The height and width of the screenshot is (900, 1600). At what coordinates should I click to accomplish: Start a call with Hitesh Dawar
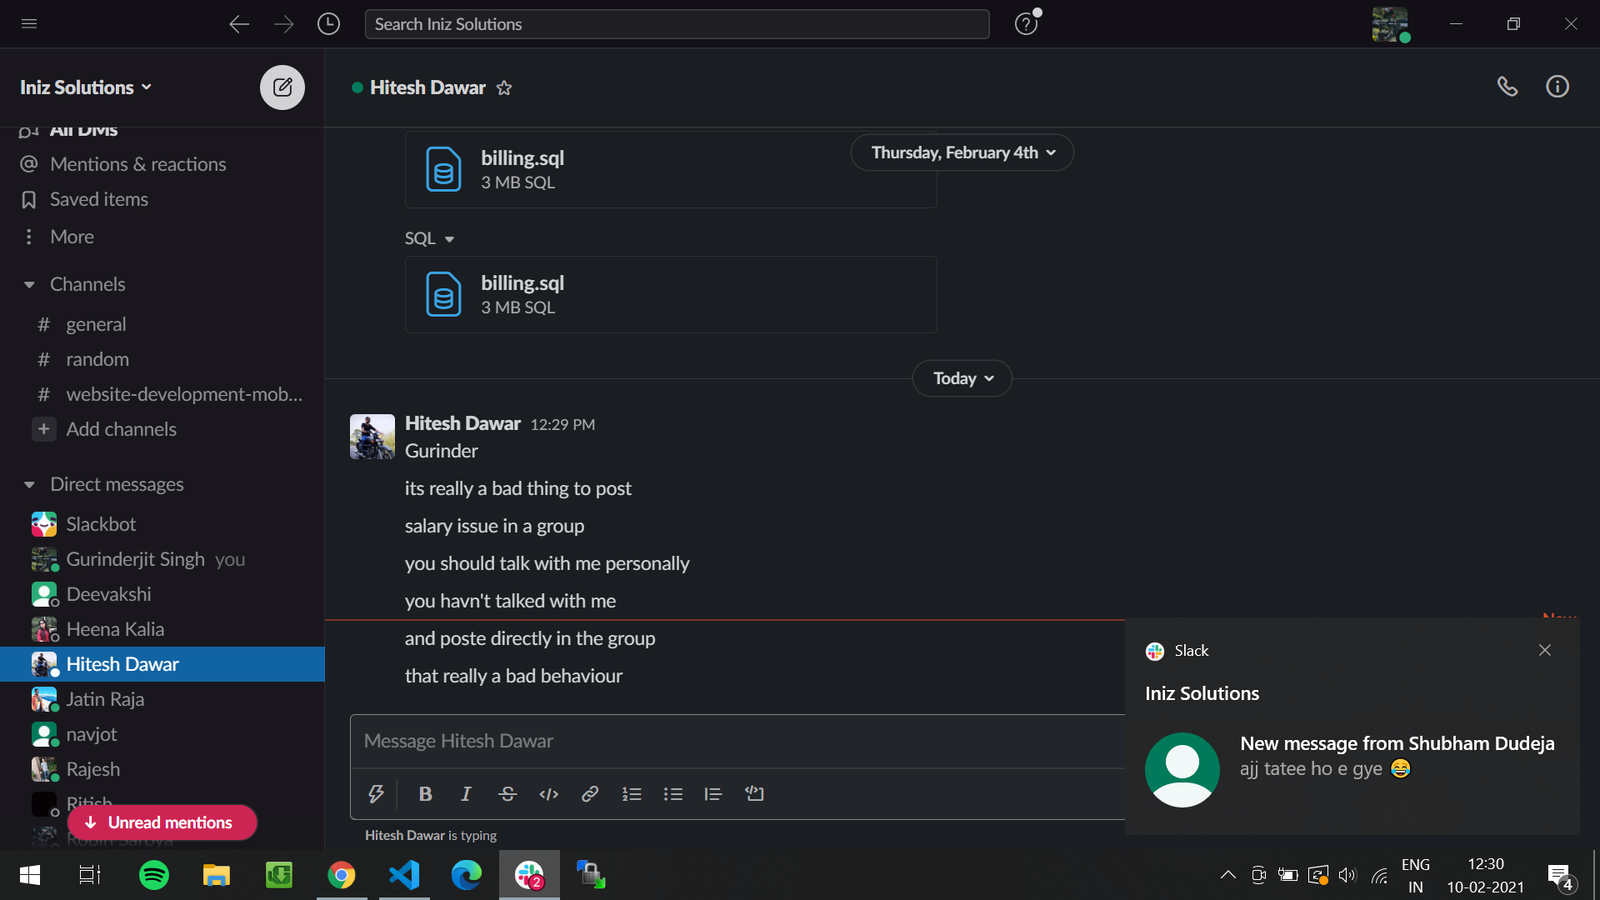tap(1507, 87)
